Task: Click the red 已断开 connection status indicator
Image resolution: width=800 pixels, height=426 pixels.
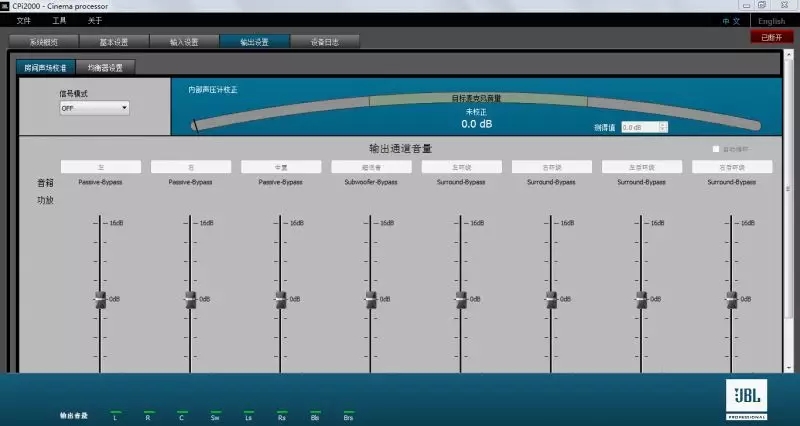Action: pyautogui.click(x=771, y=37)
